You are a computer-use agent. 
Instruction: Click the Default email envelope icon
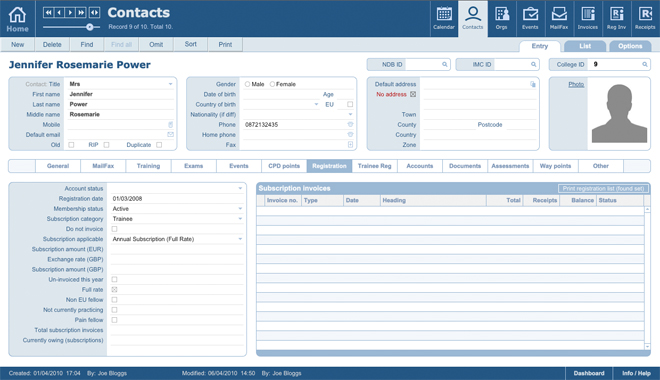tap(170, 135)
